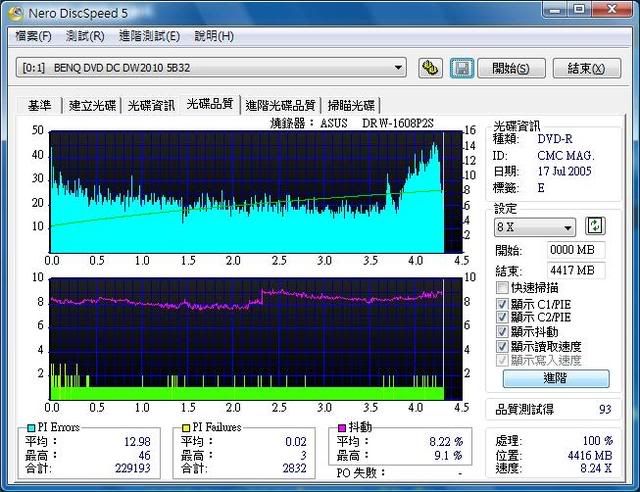Click the yellow PI Failures legend swatch

coord(186,428)
